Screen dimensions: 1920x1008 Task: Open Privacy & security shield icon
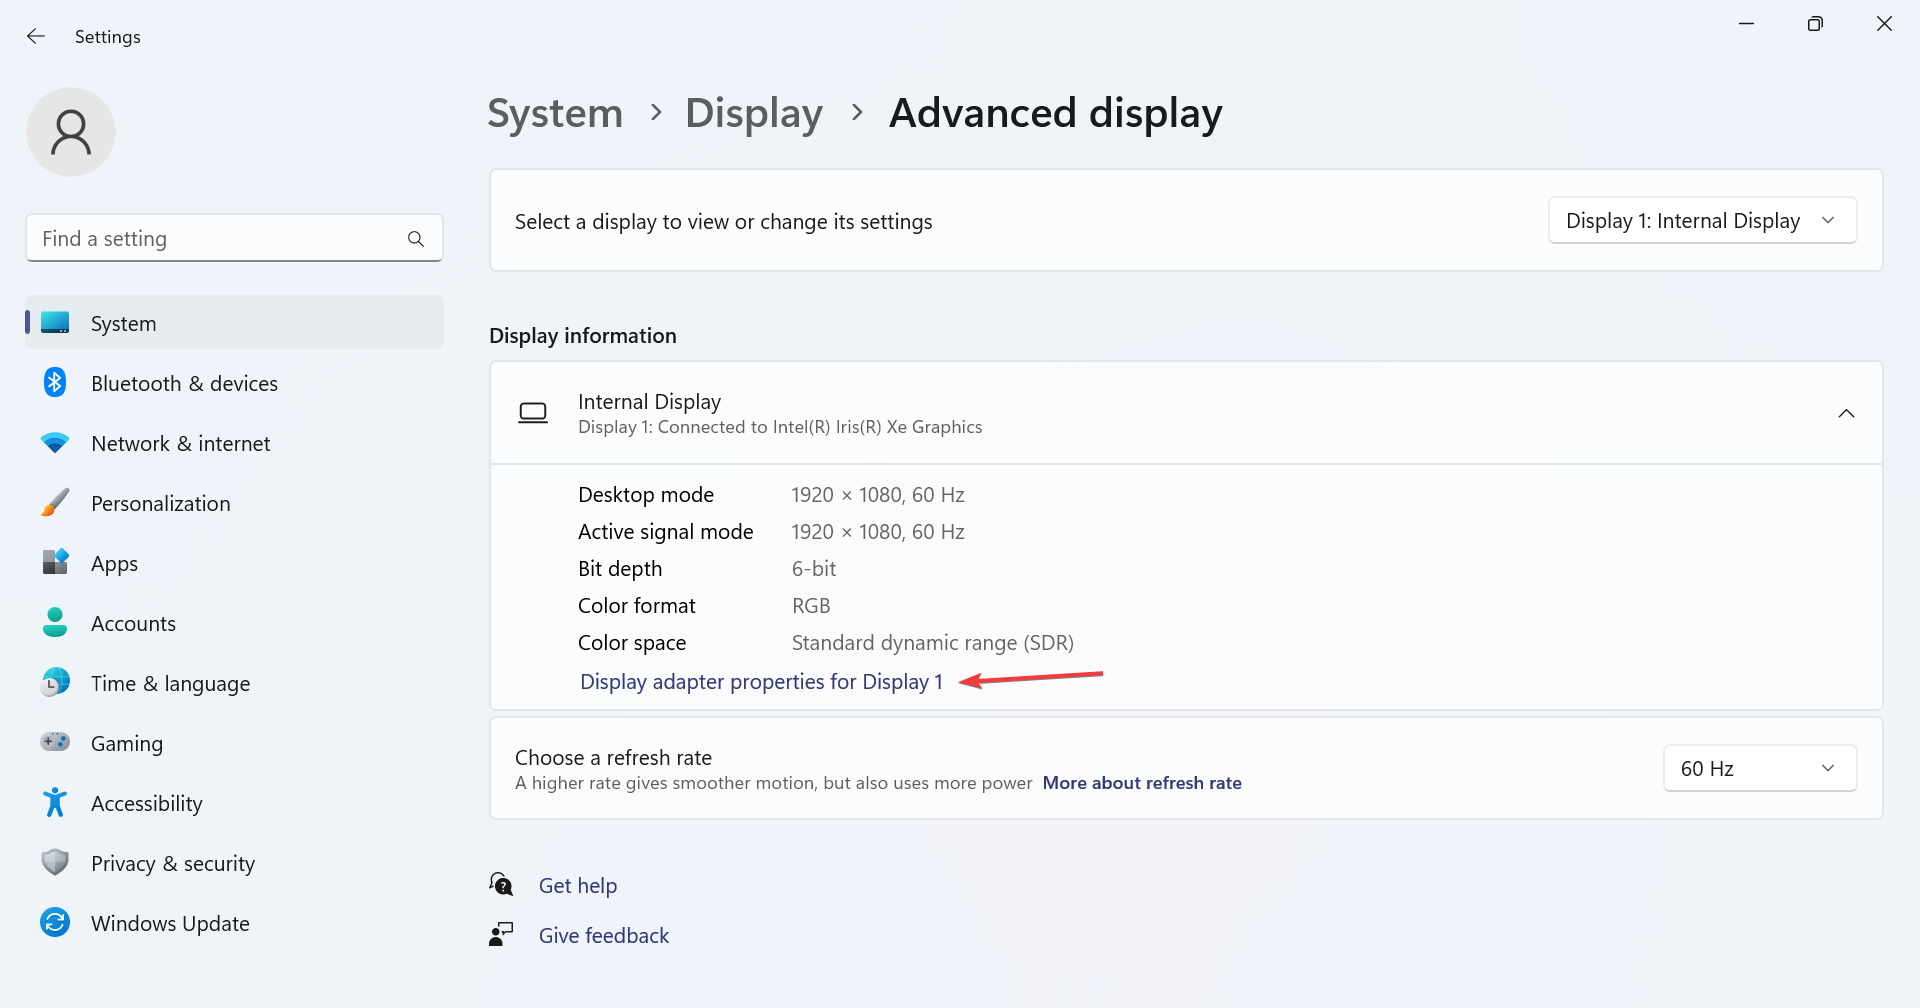click(x=55, y=862)
